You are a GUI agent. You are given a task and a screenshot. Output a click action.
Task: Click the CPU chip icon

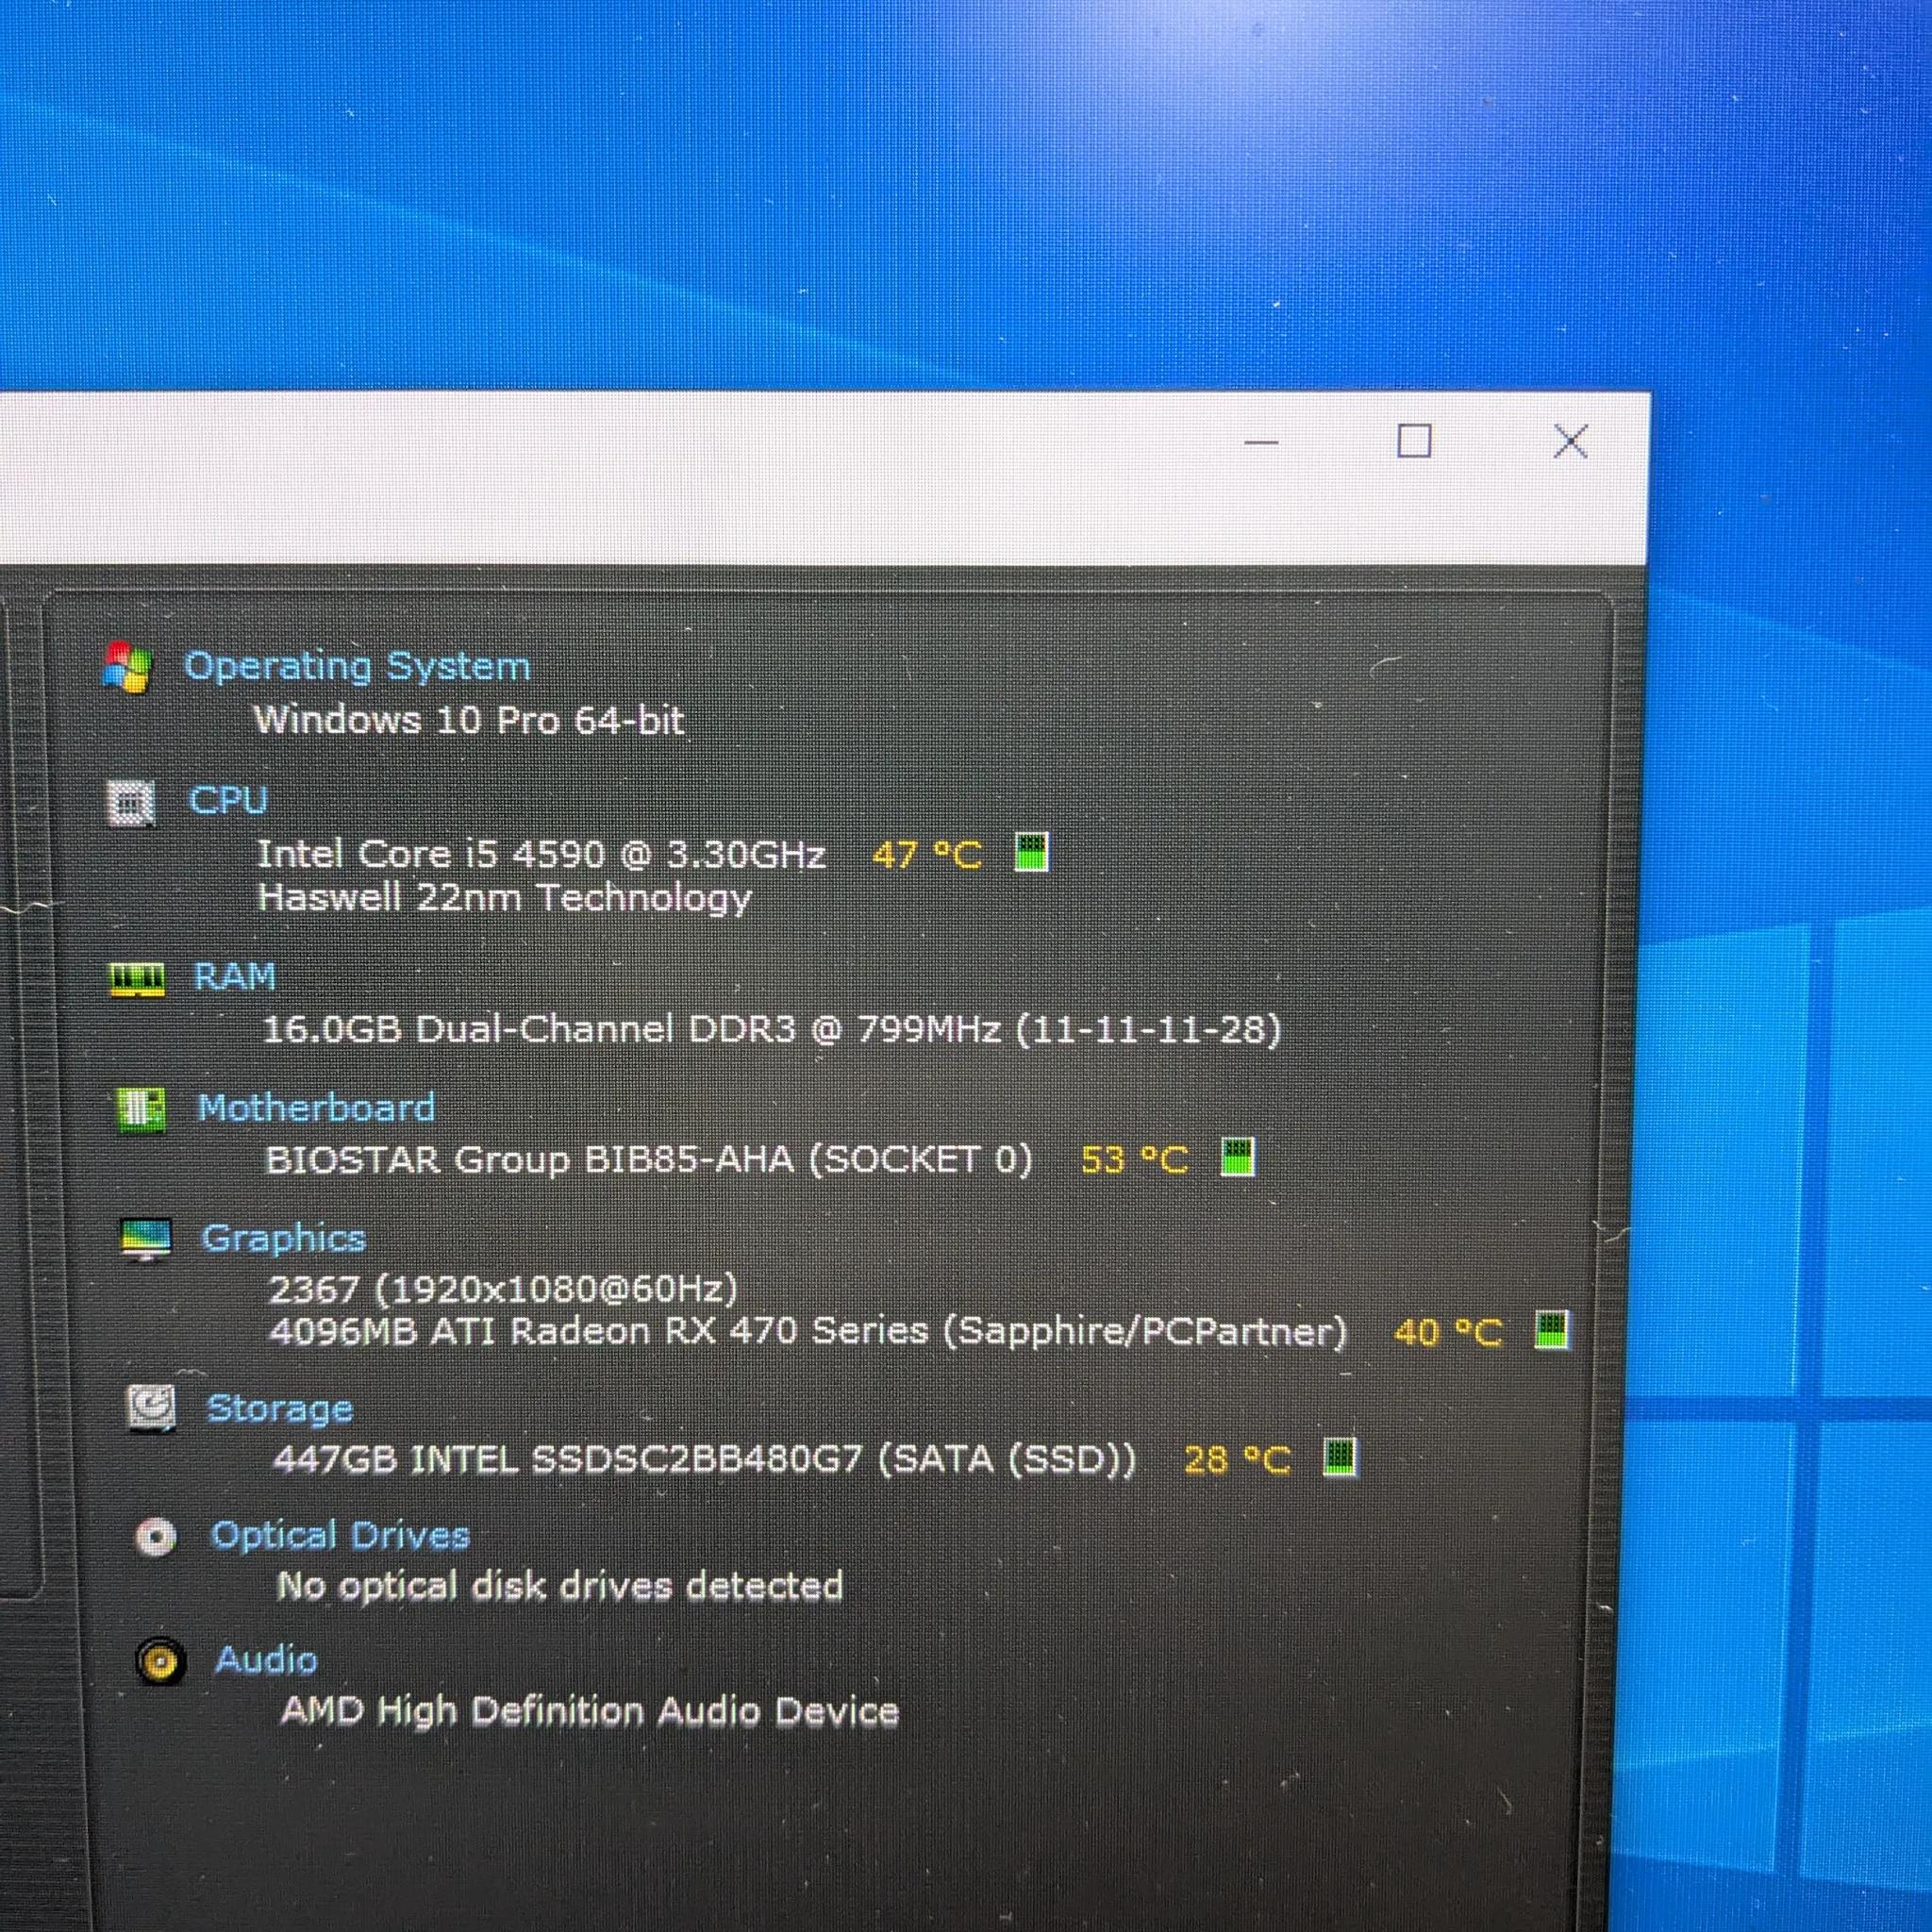pos(131,802)
